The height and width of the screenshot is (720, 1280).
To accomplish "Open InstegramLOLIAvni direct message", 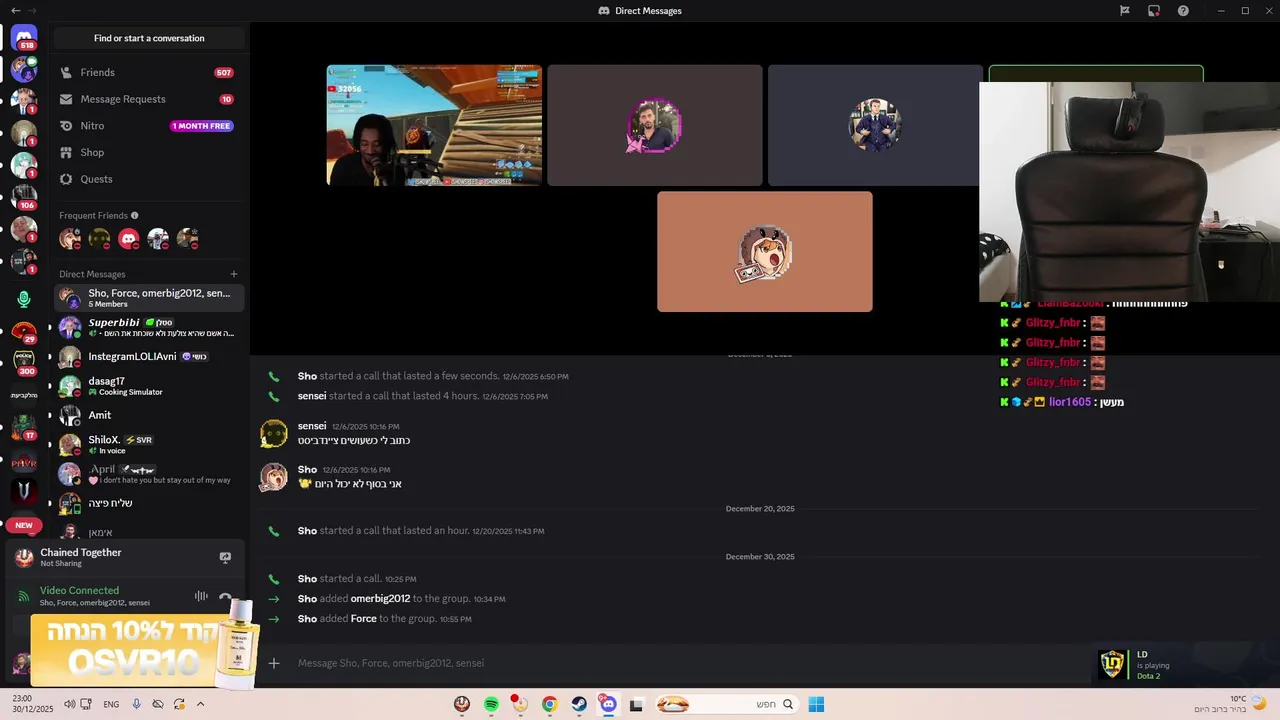I will pos(149,357).
